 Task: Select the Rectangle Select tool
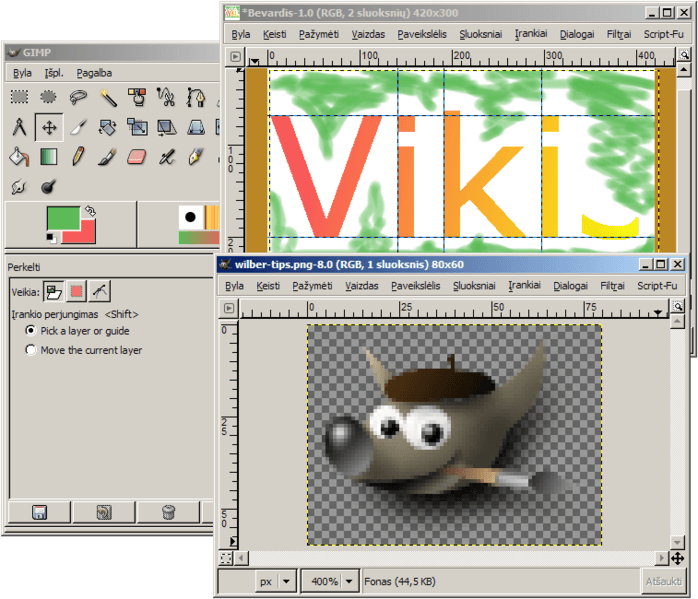pos(19,97)
